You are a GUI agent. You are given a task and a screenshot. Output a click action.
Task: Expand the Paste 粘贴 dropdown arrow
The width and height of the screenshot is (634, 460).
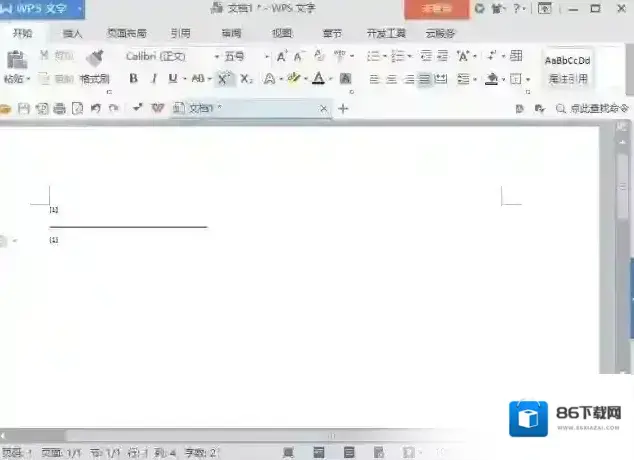29,79
